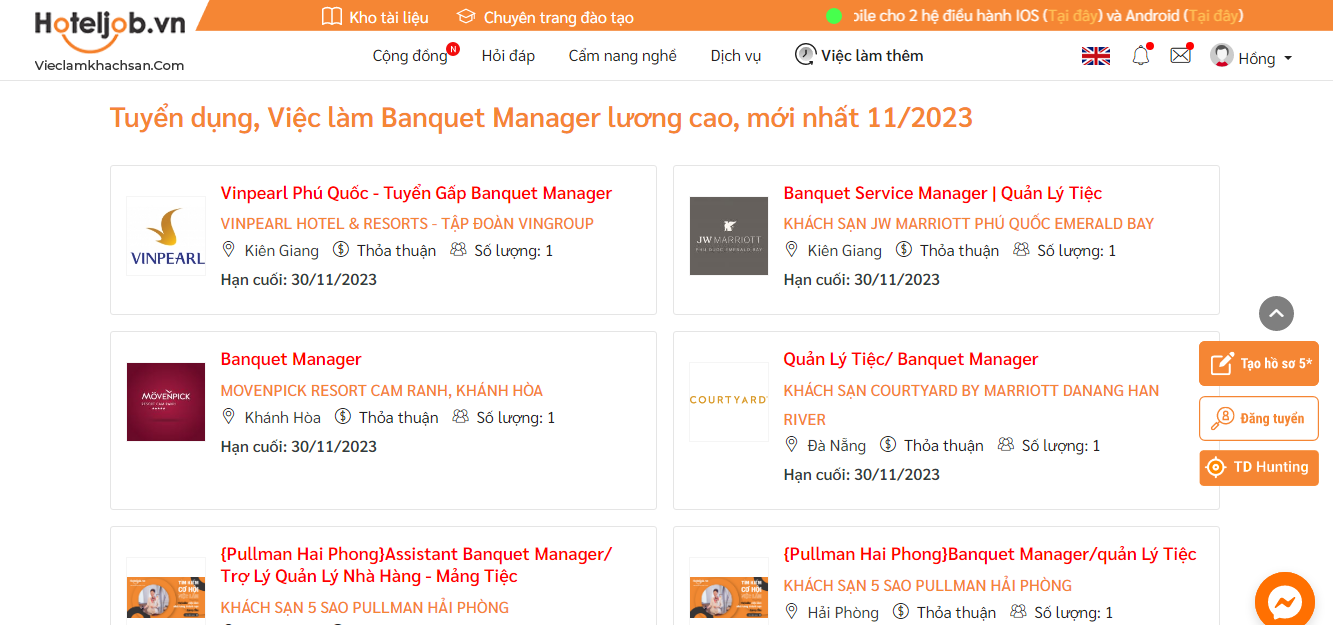Screen dimensions: 1333x625
Task: Open the messages envelope icon
Action: (1180, 56)
